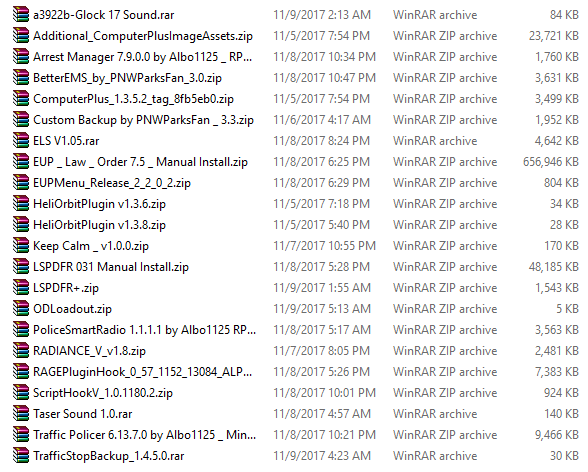Viewport: 588px width, 472px height.
Task: Click the icon next to ODLoadout.zip
Action: click(21, 309)
